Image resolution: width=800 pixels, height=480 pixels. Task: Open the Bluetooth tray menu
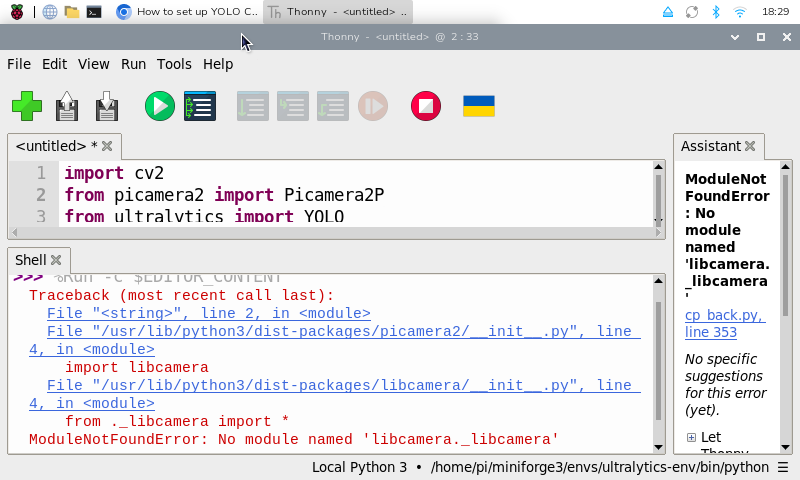coord(716,12)
